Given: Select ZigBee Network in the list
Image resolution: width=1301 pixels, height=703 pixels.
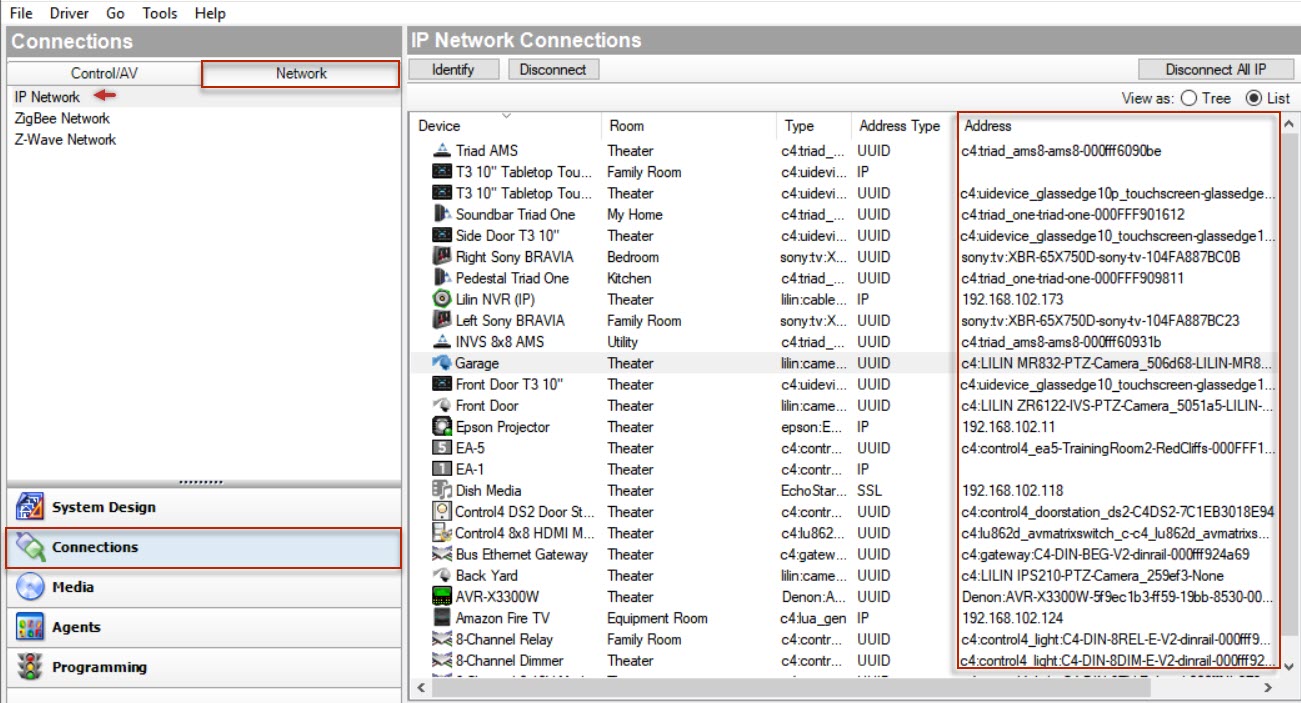Looking at the screenshot, I should [62, 118].
